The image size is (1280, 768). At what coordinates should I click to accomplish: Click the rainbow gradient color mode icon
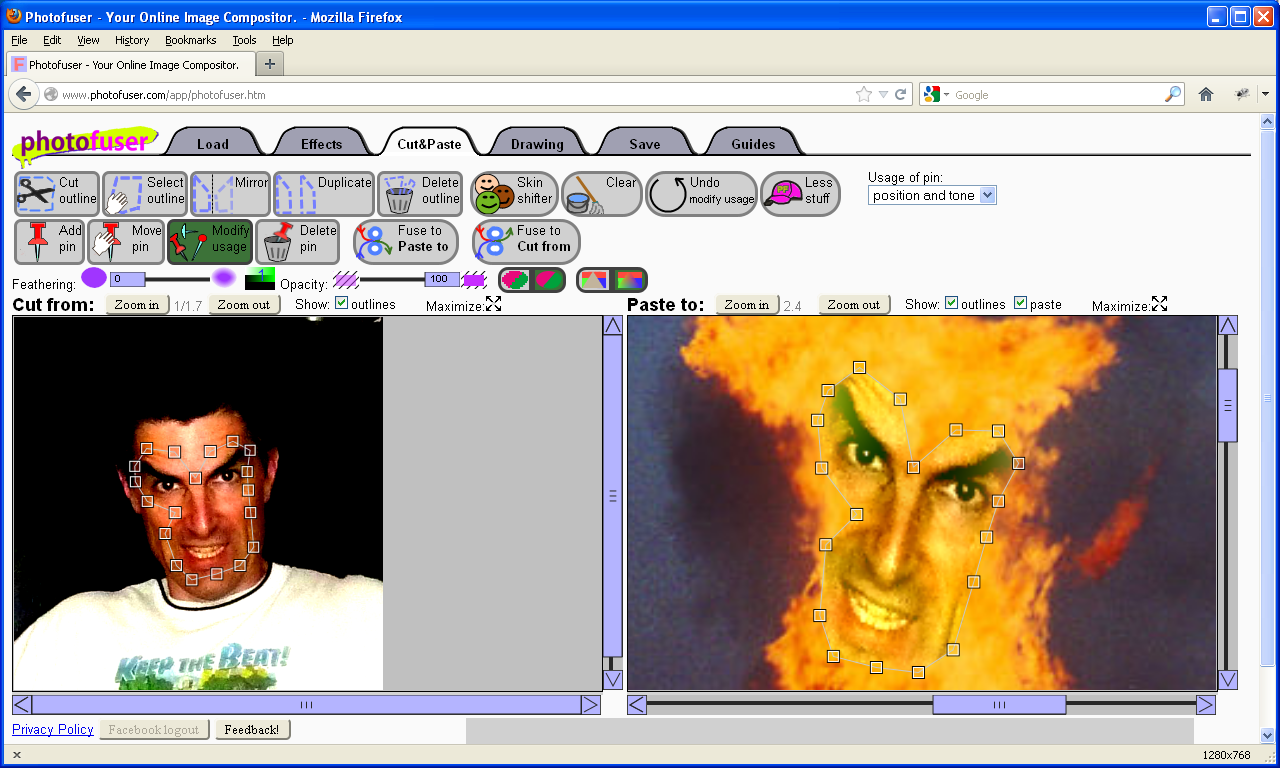(x=629, y=280)
